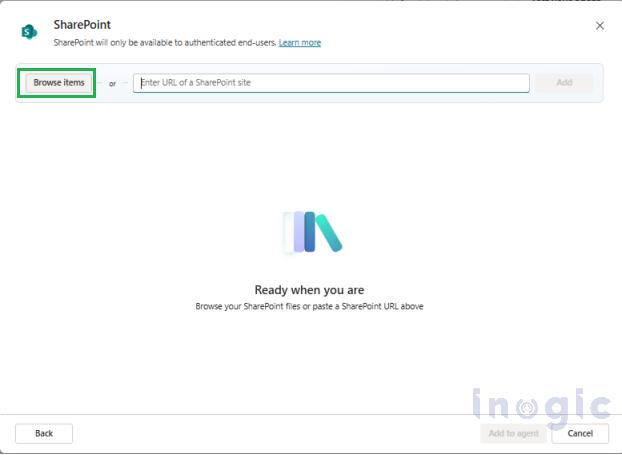Click the 'Browse your SharePoint files' hint text
The width and height of the screenshot is (622, 455).
point(309,306)
